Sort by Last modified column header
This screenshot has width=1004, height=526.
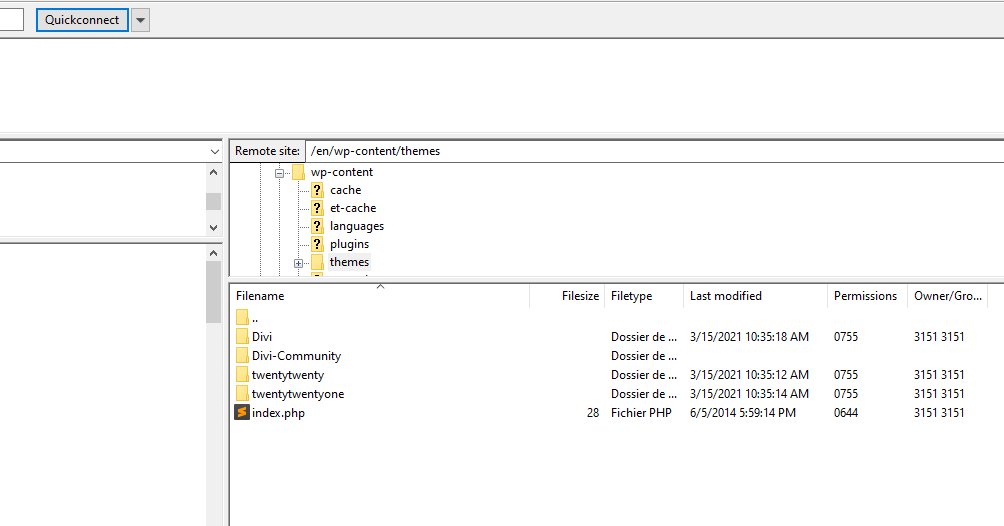click(726, 296)
